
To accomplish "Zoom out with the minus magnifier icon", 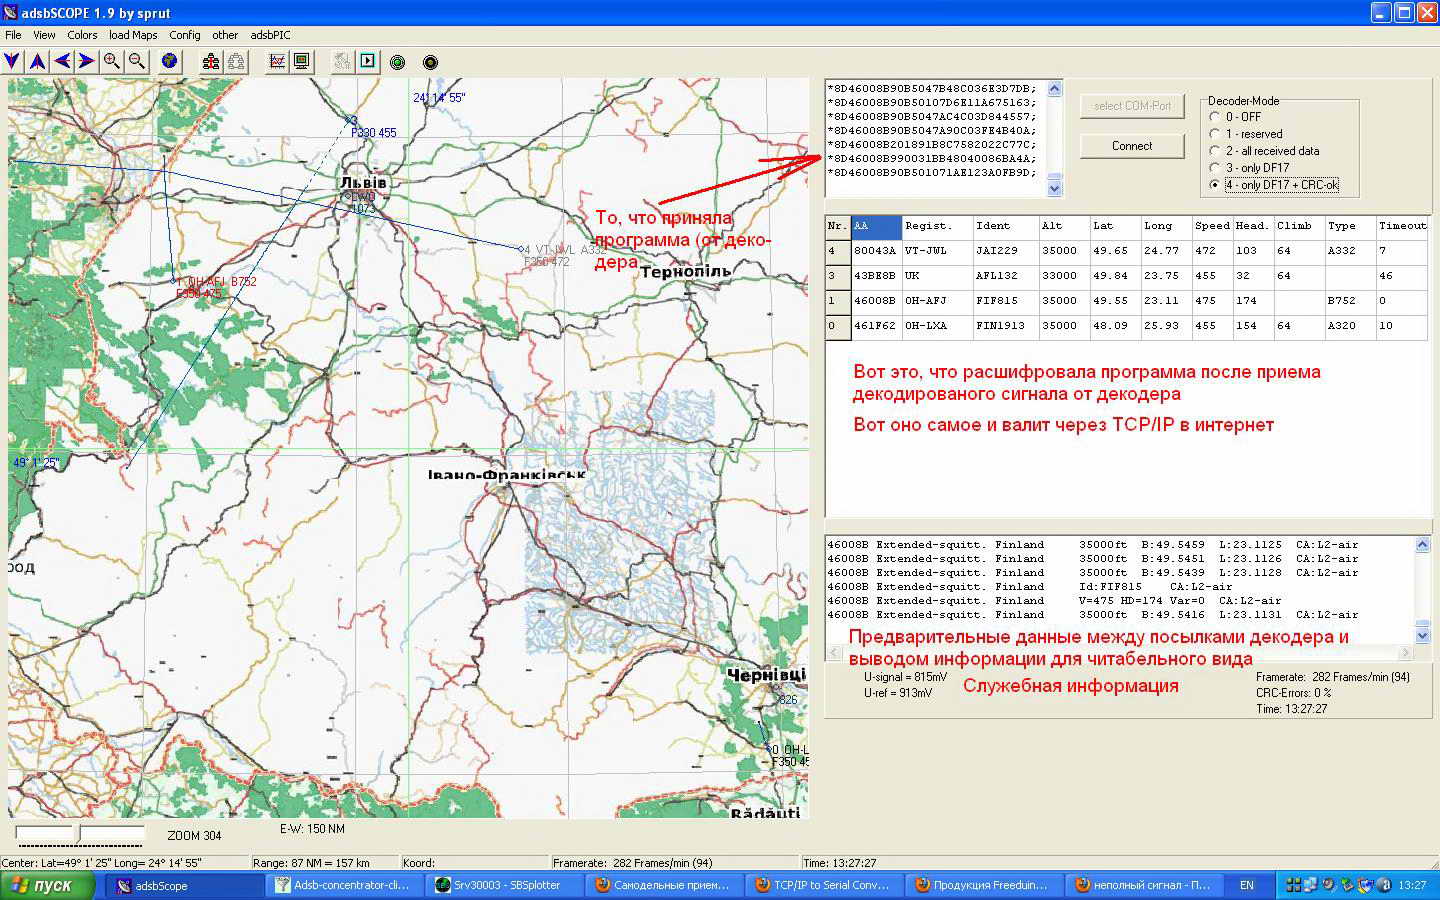I will coord(137,61).
